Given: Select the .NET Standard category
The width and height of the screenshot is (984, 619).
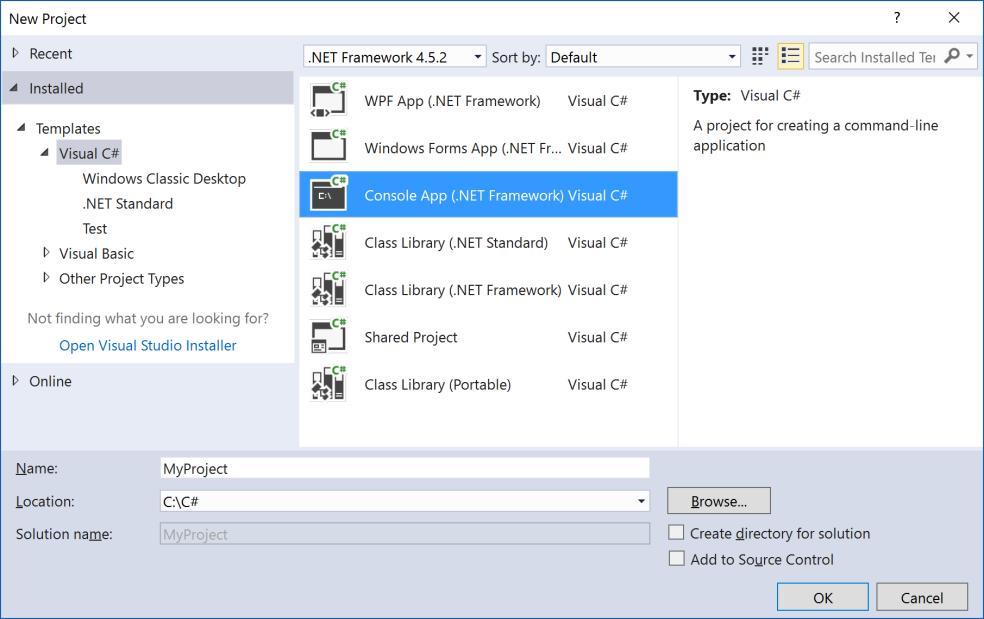Looking at the screenshot, I should [127, 203].
